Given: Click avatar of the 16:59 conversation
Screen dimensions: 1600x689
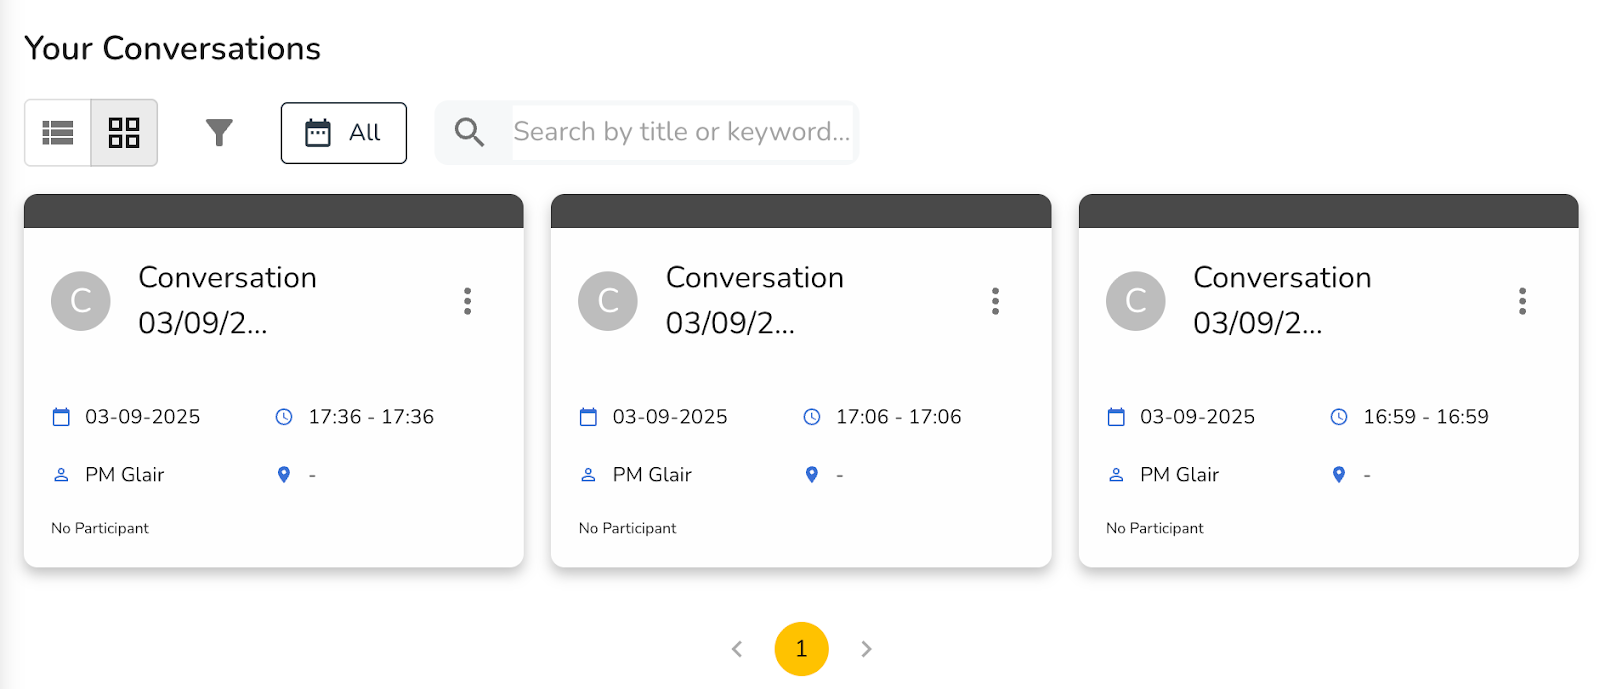Looking at the screenshot, I should [1136, 301].
